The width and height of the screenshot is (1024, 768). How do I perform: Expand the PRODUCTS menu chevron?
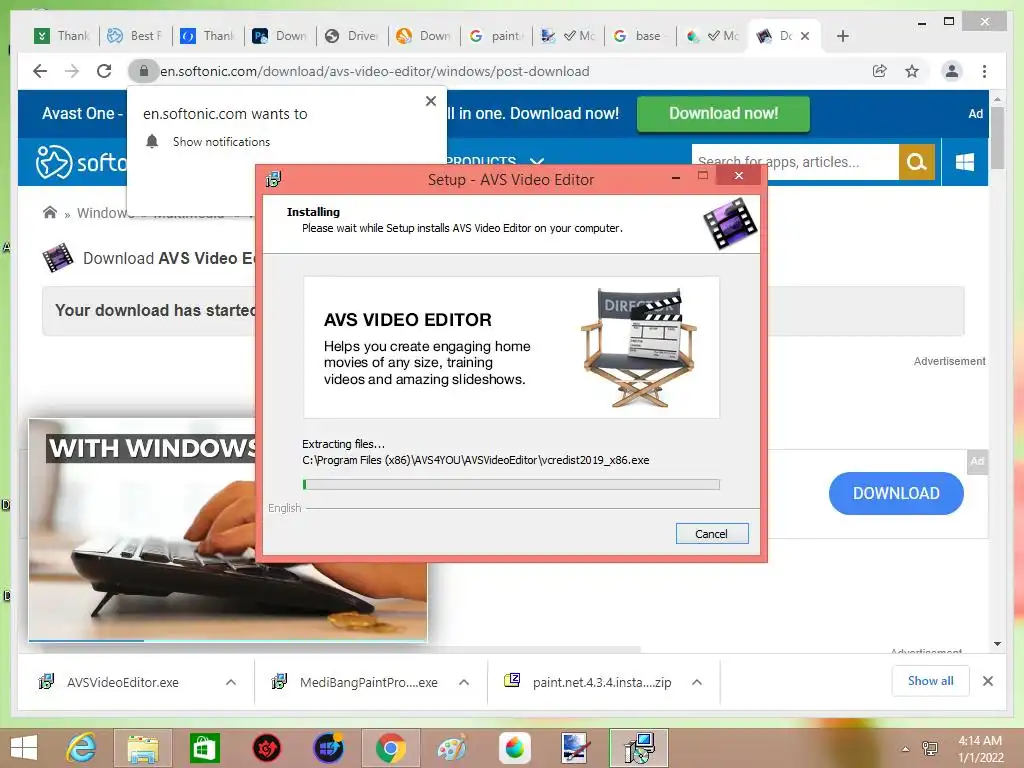click(537, 161)
